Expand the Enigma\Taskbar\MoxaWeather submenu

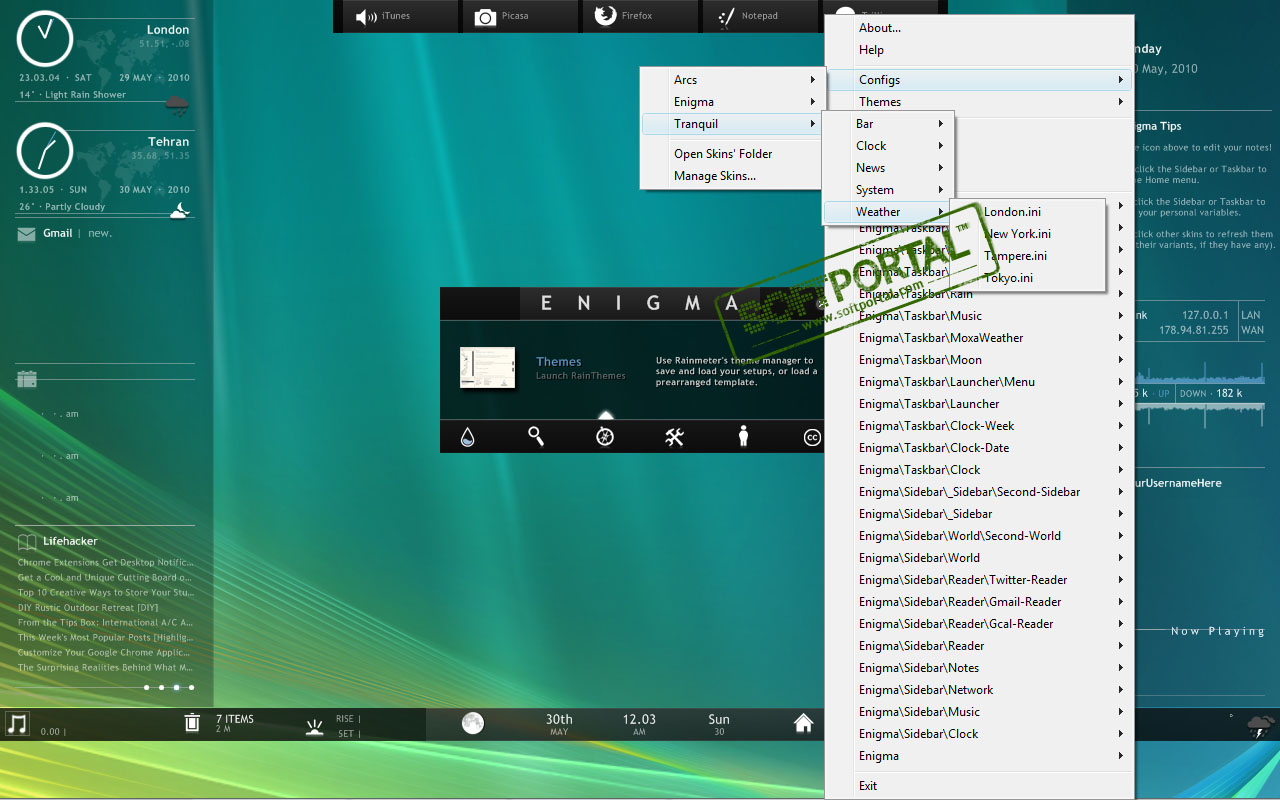click(979, 338)
